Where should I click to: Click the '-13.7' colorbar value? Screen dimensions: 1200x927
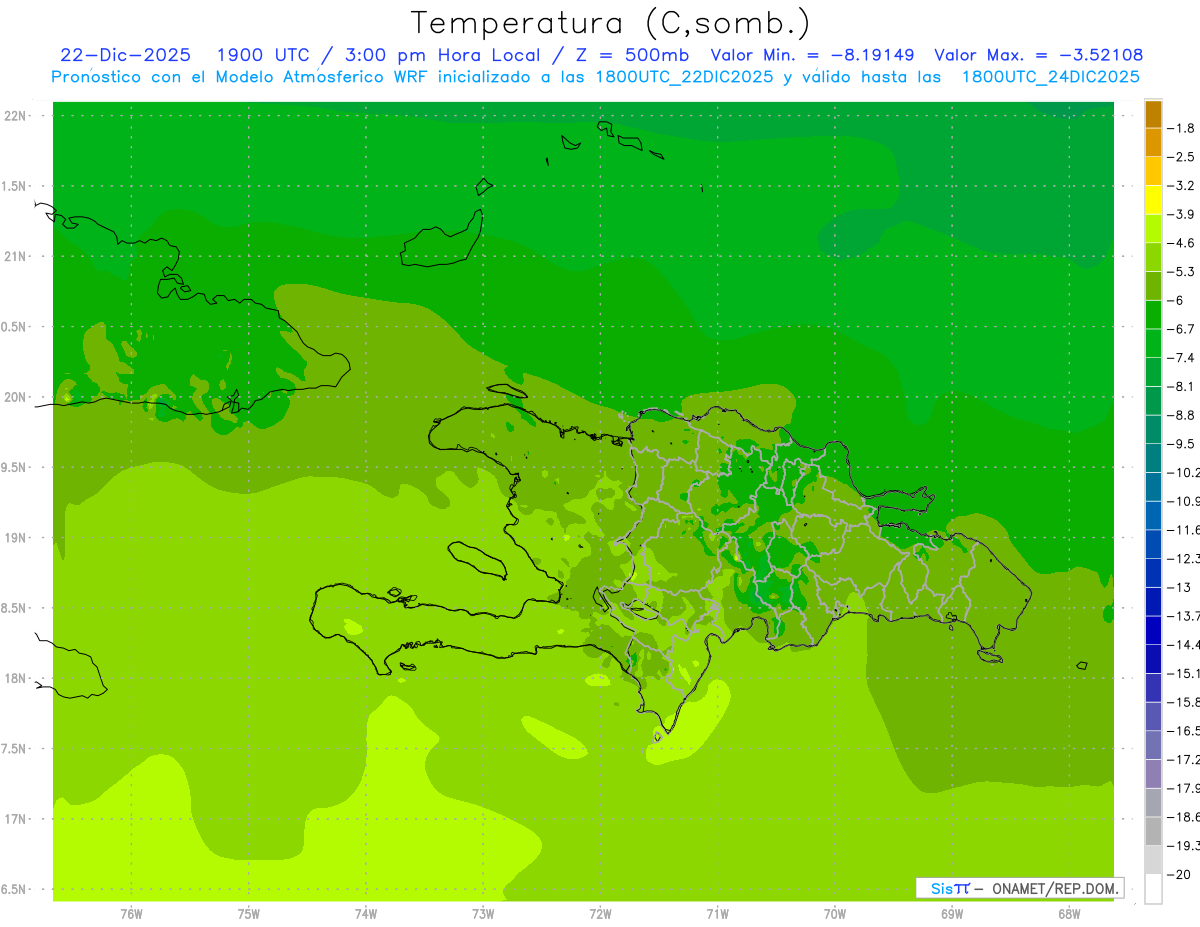(1184, 615)
